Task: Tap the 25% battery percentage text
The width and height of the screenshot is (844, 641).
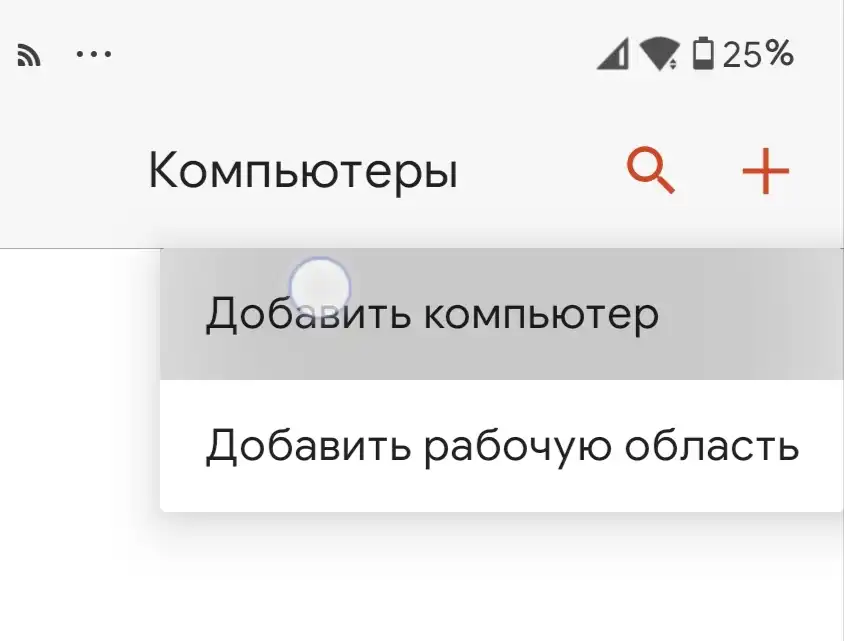Action: [758, 54]
